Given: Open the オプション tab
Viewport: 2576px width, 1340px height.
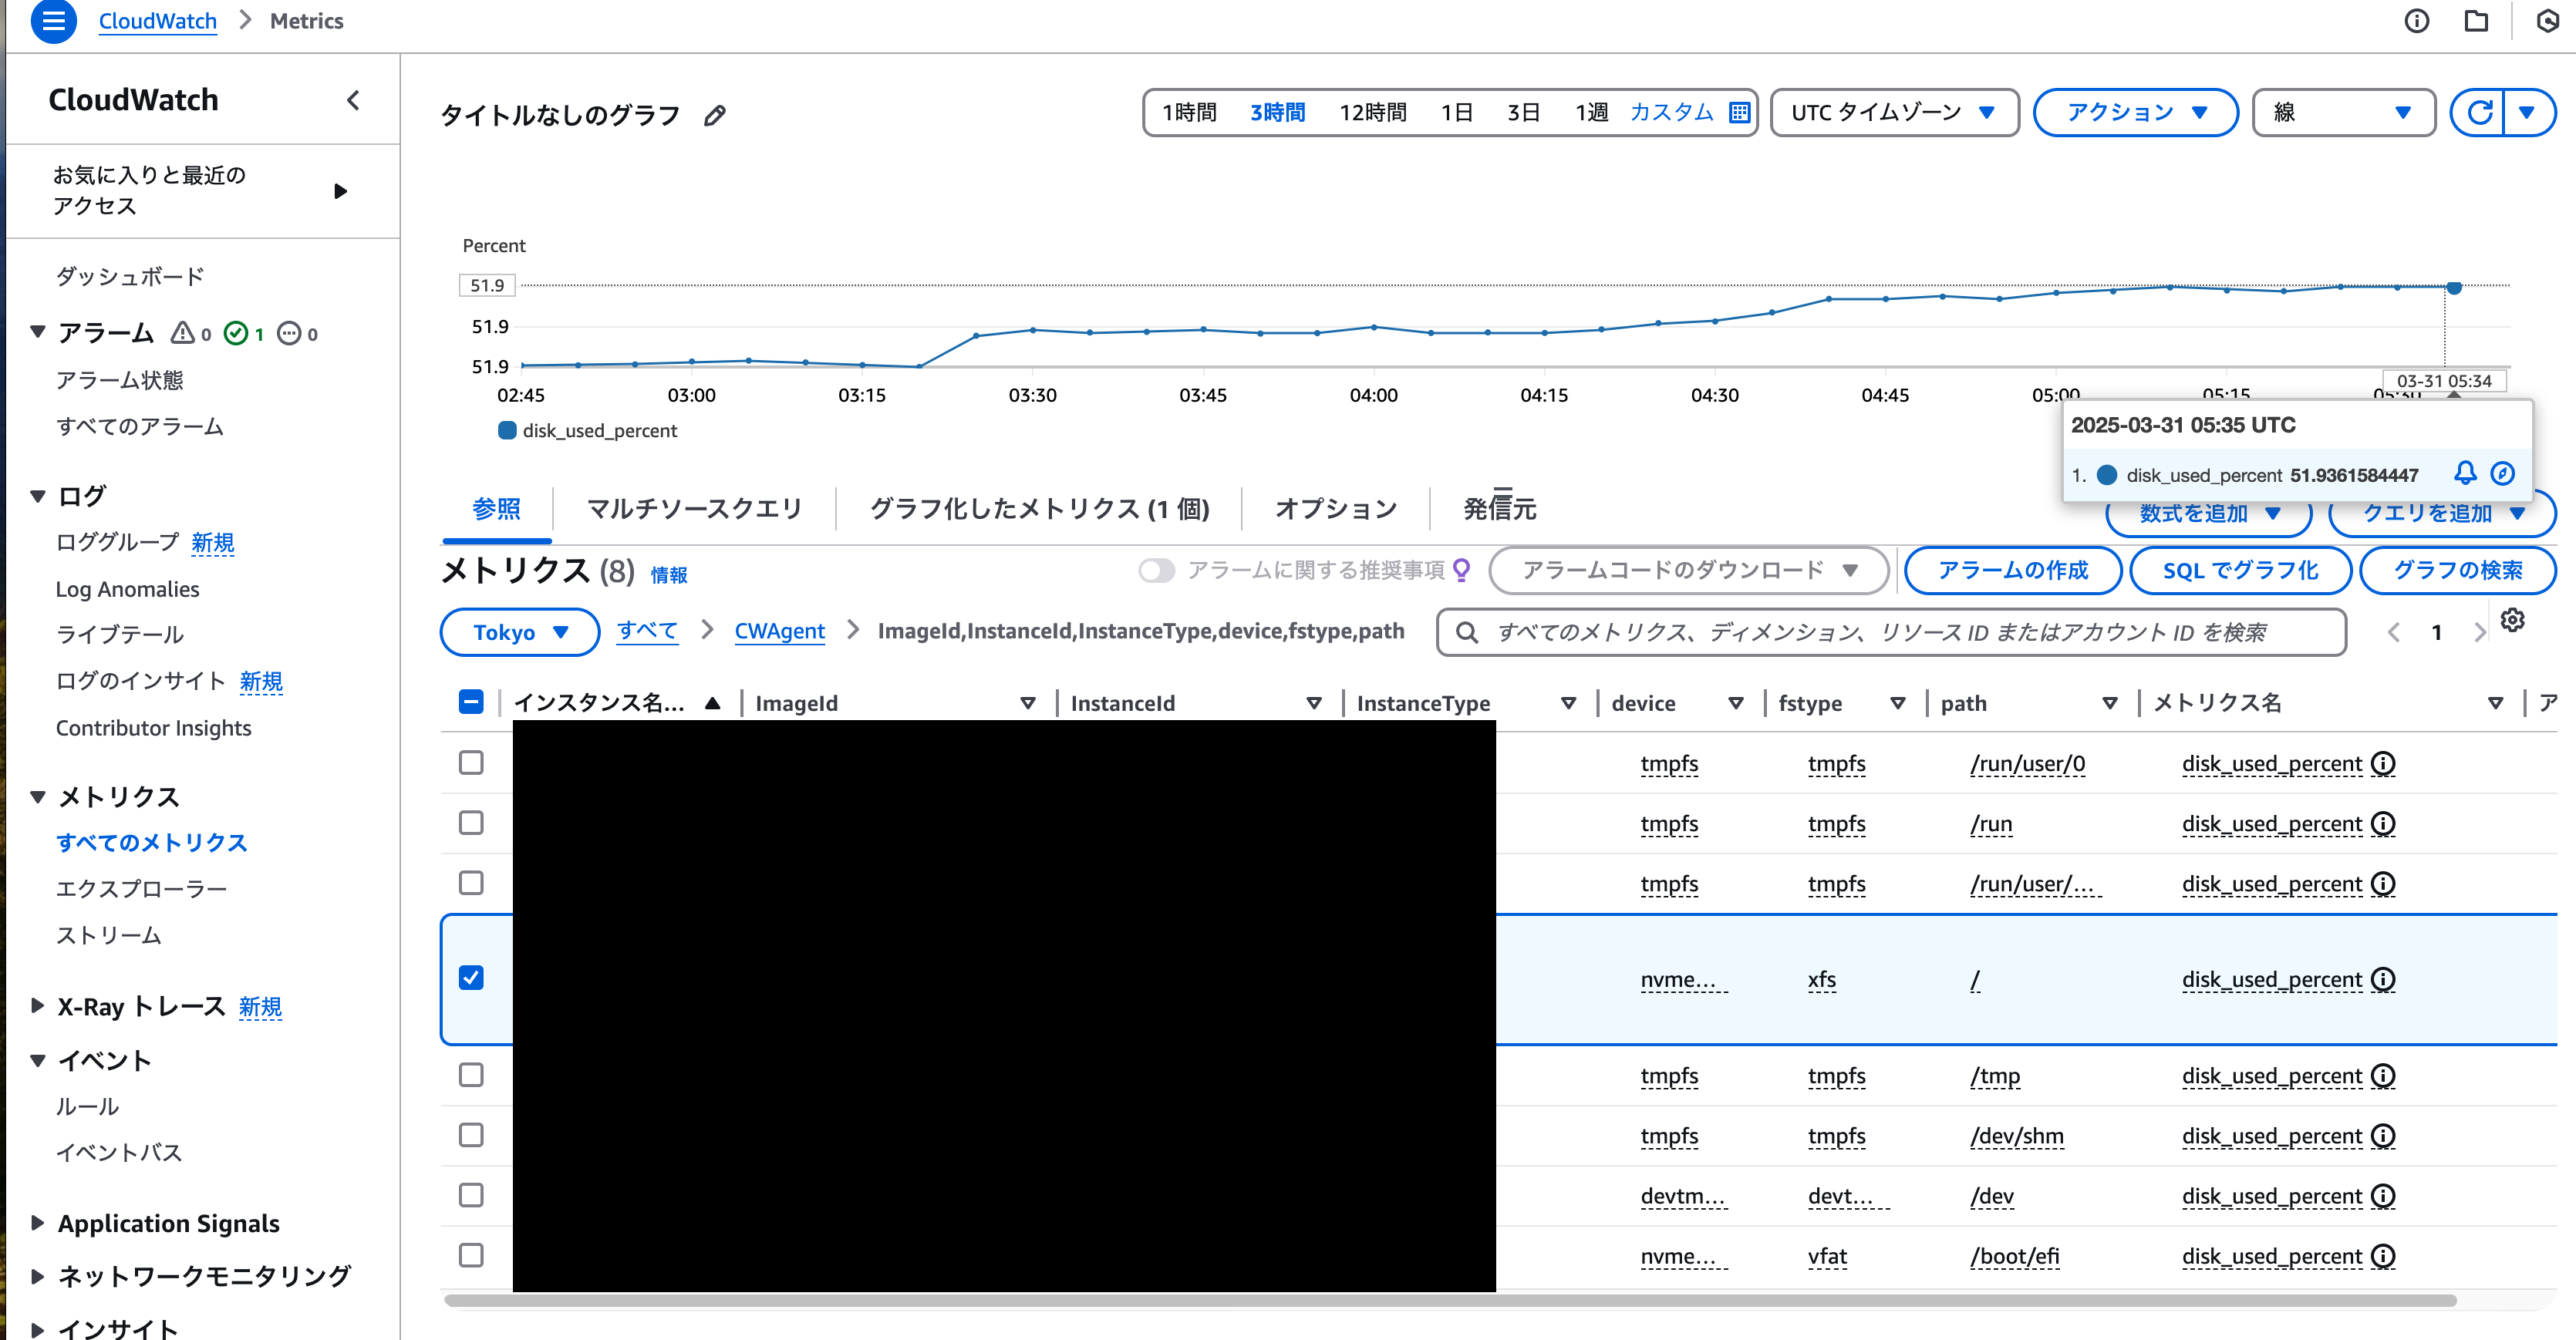Looking at the screenshot, I should 1336,509.
